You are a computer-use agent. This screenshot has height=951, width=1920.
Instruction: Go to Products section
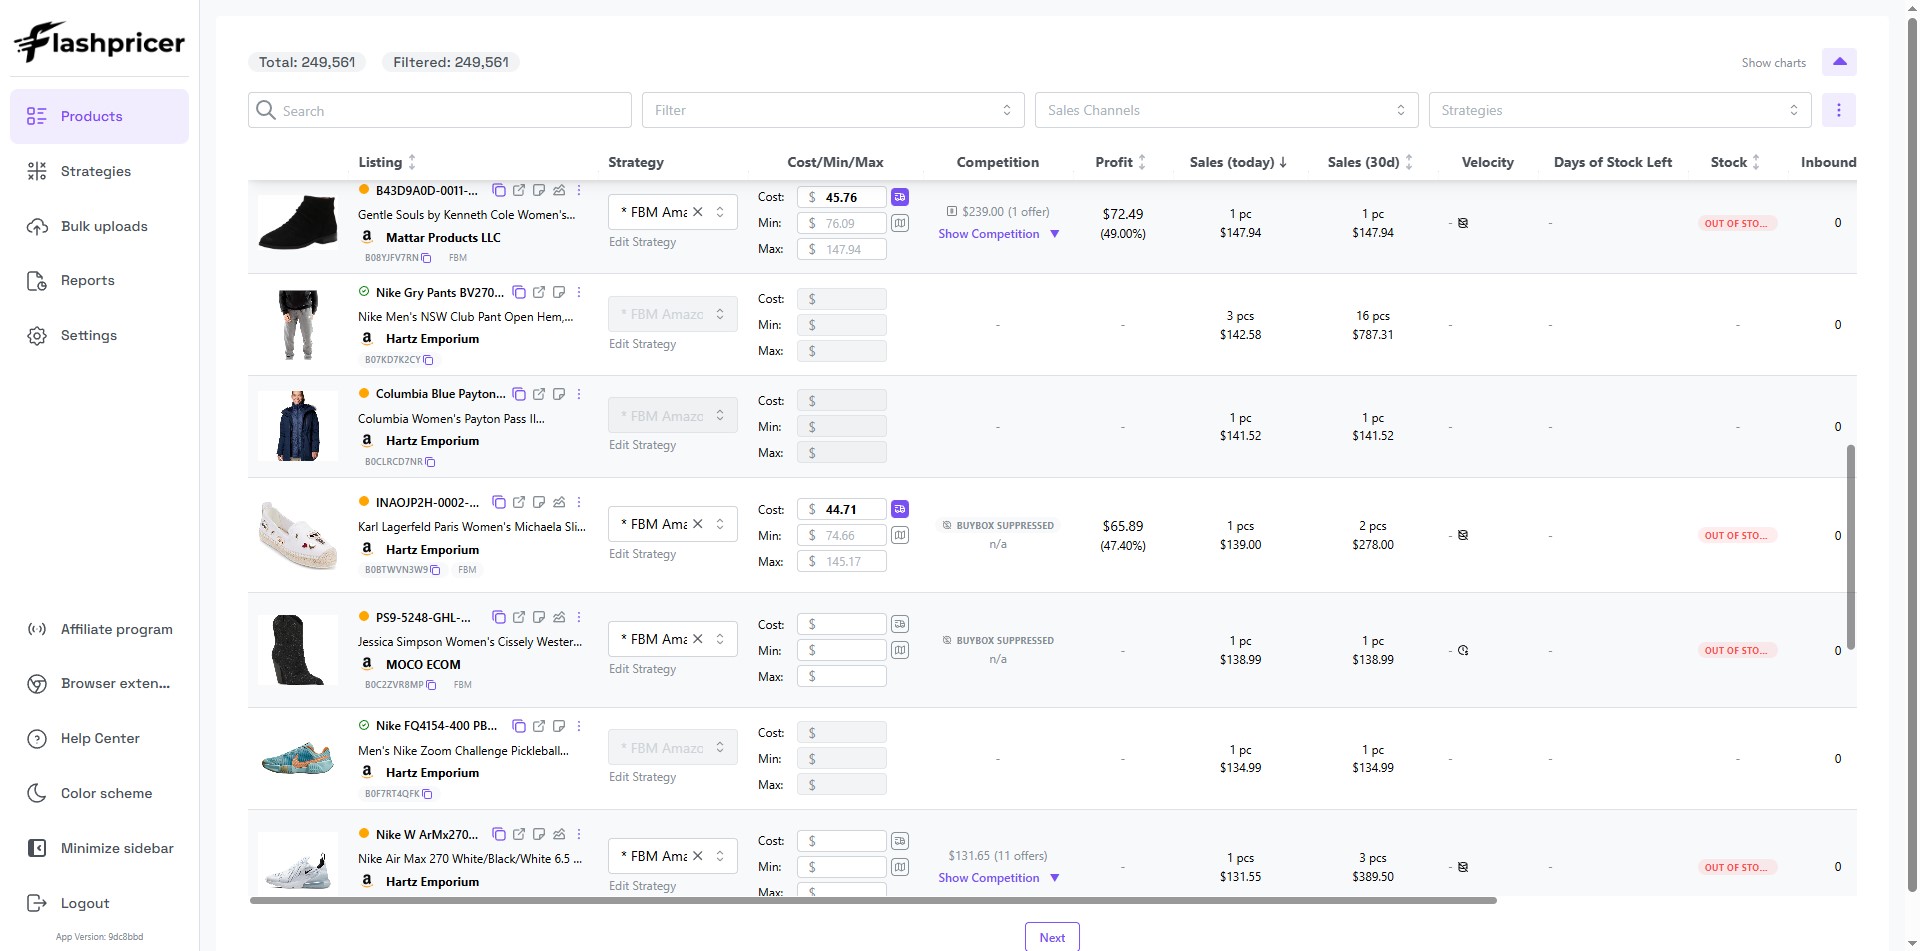coord(99,116)
